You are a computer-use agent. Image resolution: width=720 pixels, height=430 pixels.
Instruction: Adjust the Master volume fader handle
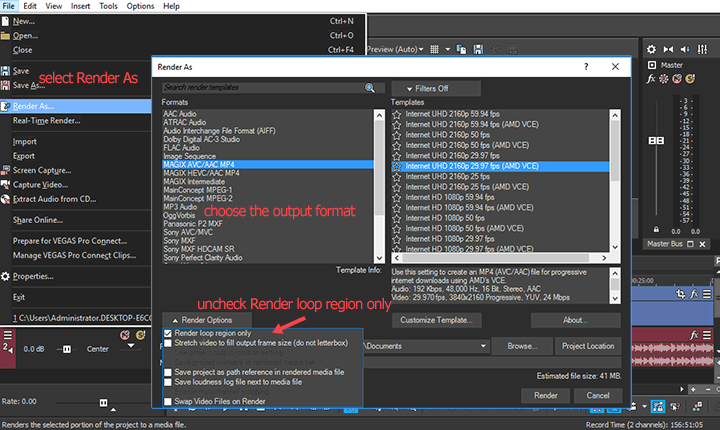[656, 141]
